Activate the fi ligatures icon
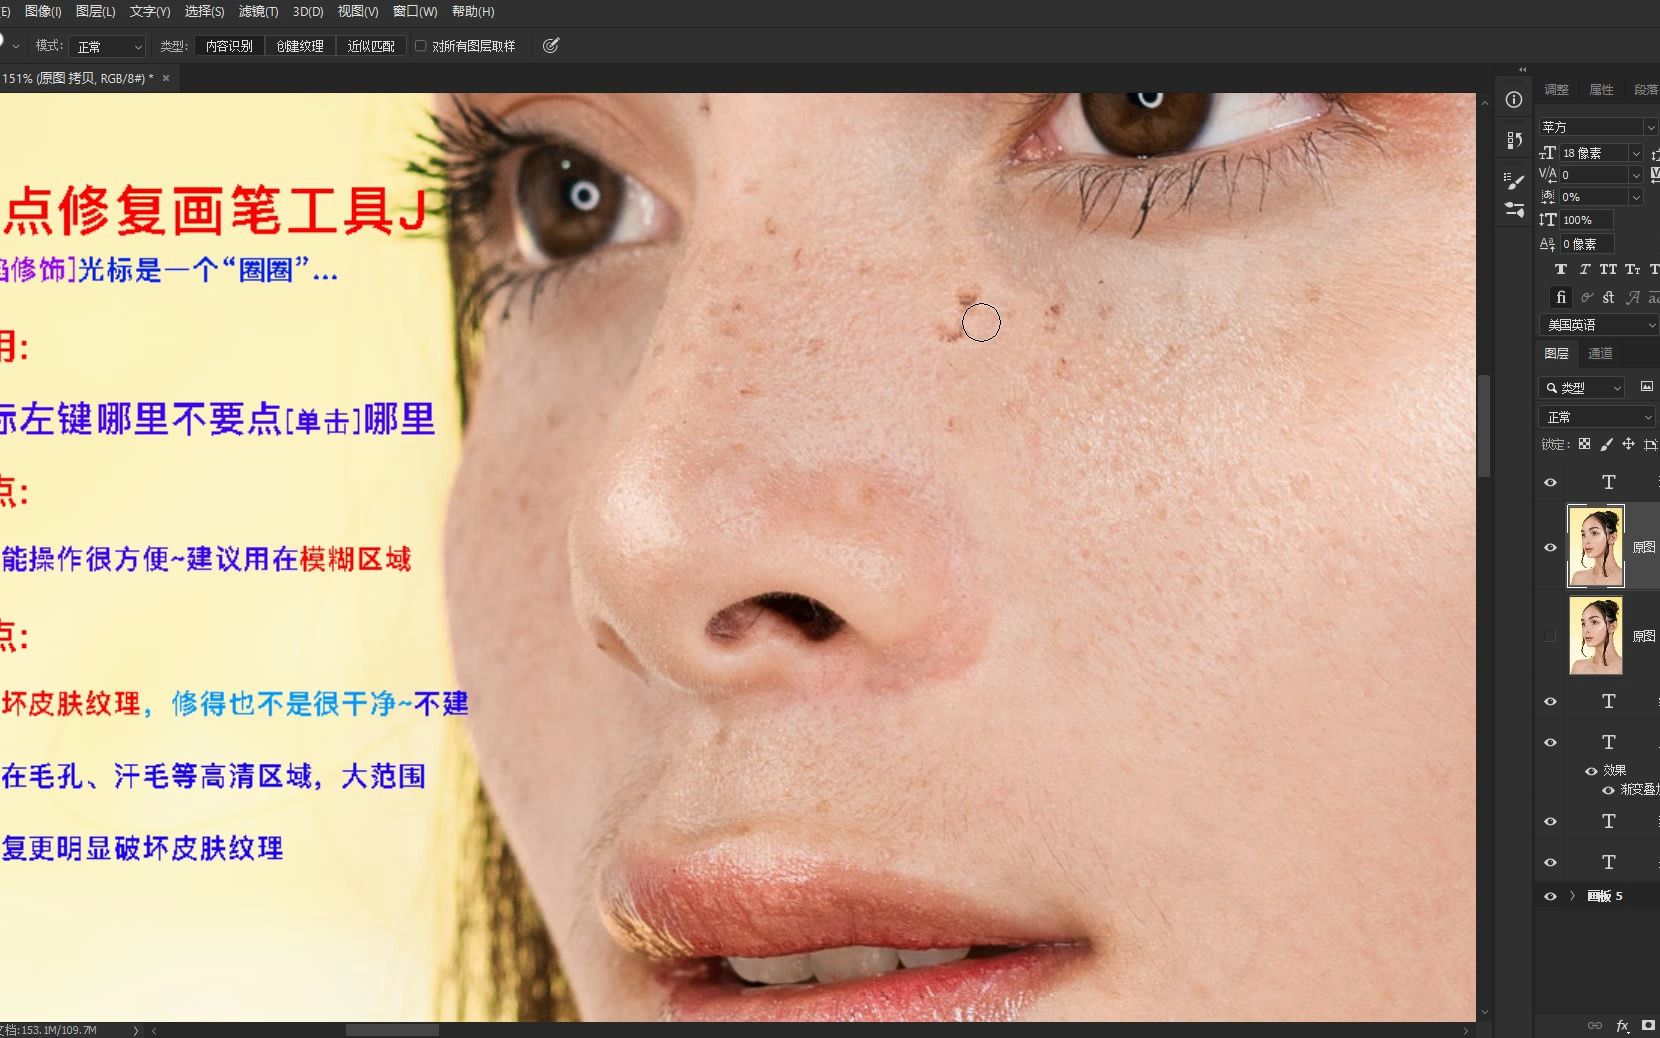The width and height of the screenshot is (1660, 1038). click(1561, 297)
